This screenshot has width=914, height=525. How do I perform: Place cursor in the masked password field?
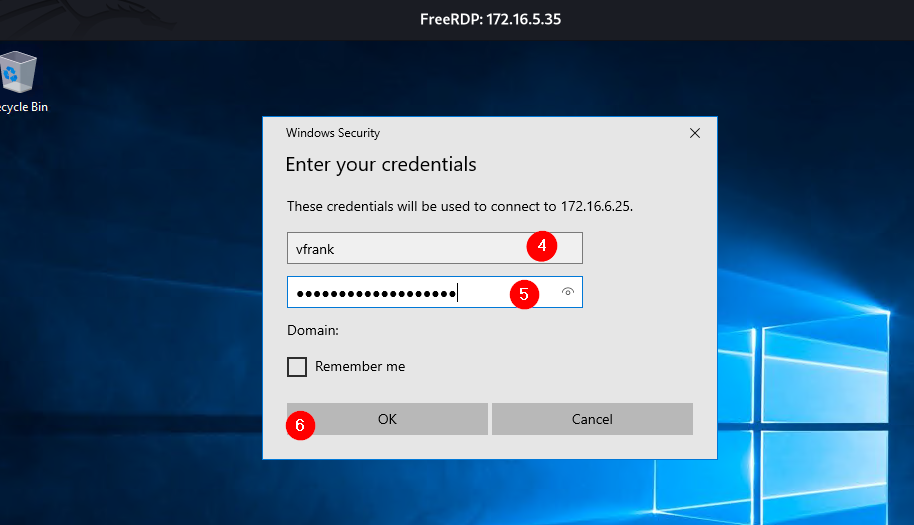point(435,292)
